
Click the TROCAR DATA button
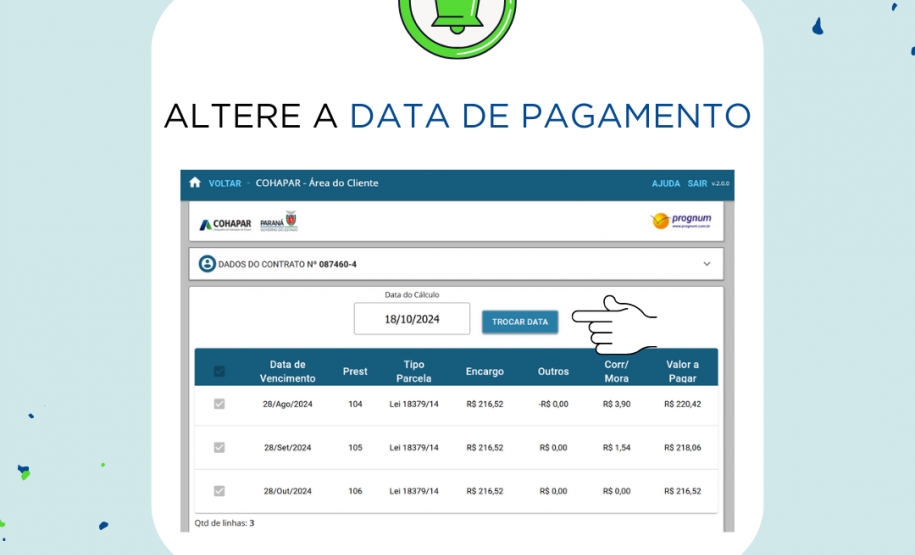point(520,322)
